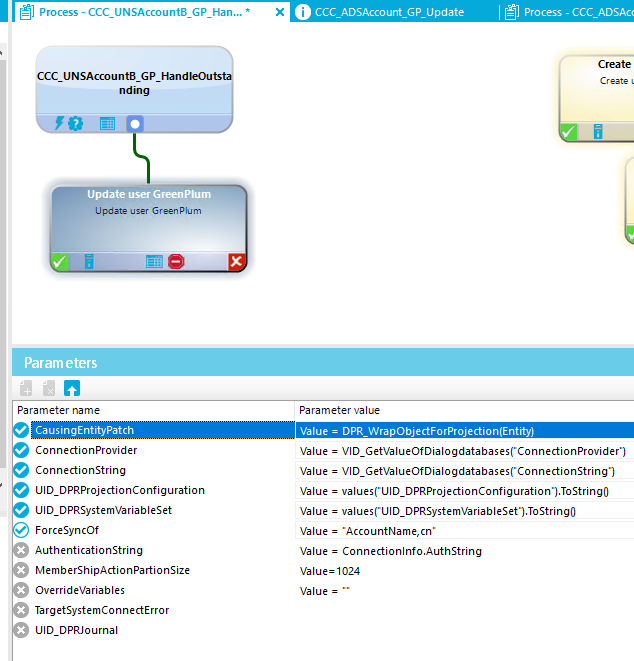Toggle the TargetSystemConnectError disabled marker
The height and width of the screenshot is (661, 634).
(x=21, y=610)
